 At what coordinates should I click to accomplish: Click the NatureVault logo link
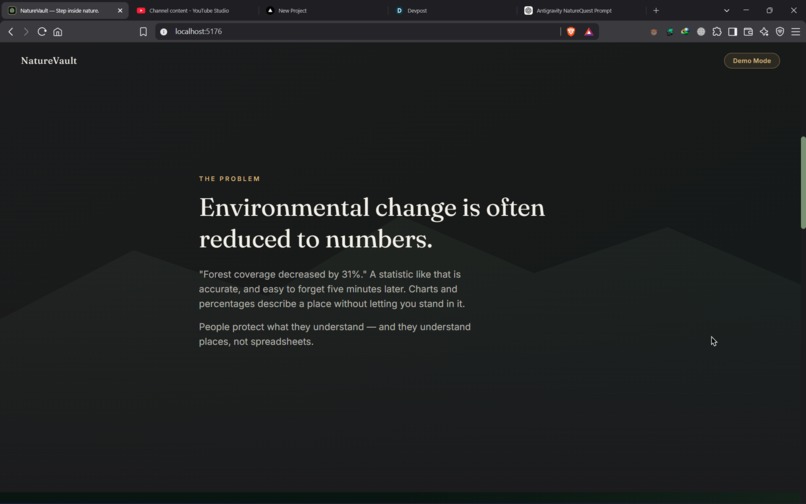coord(49,61)
